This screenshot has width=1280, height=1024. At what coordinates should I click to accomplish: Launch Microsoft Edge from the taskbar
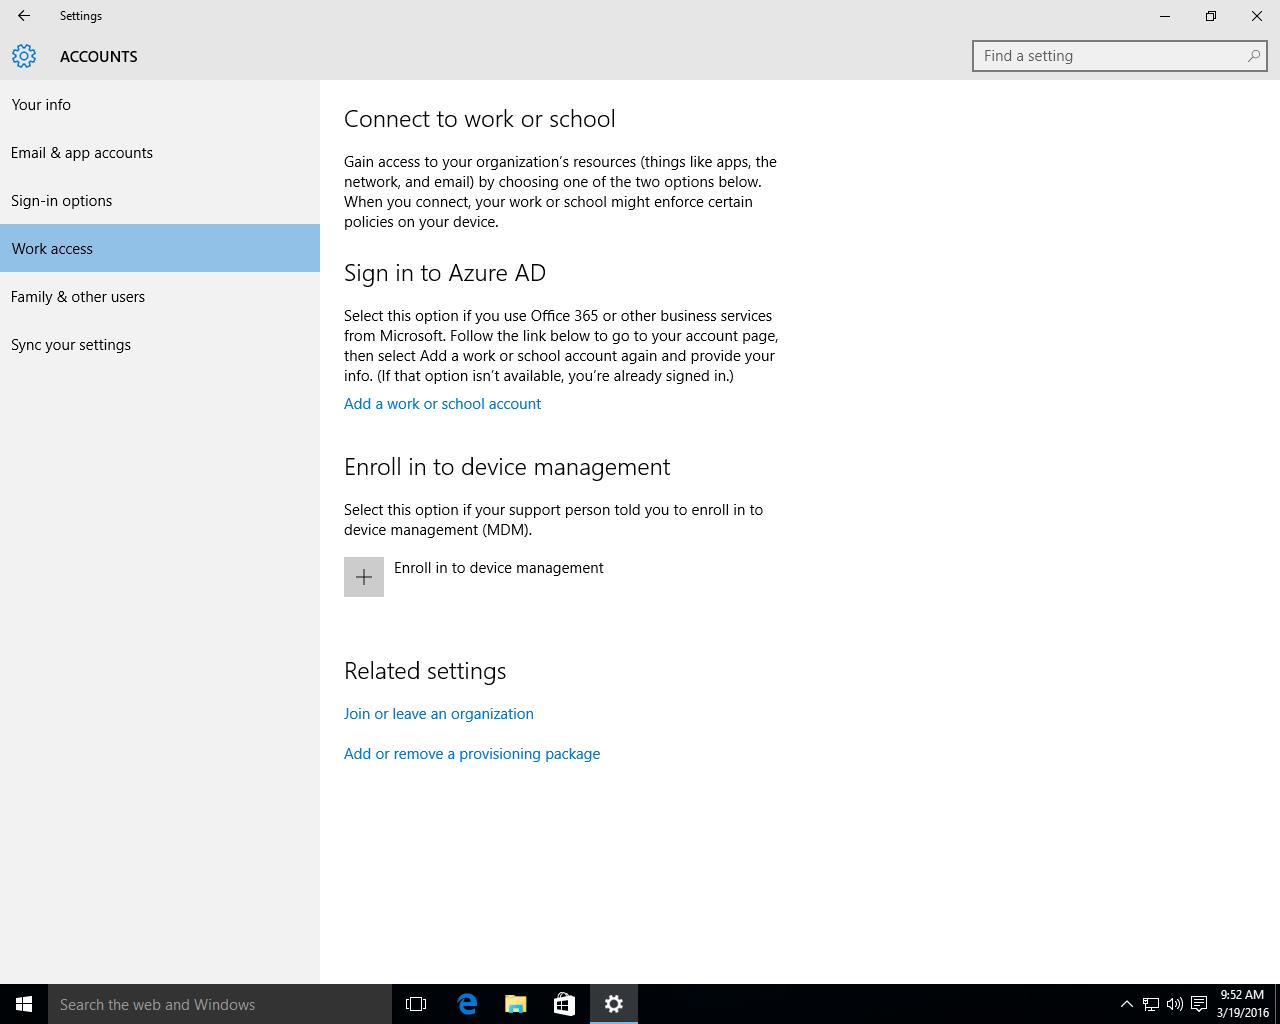pos(467,1004)
